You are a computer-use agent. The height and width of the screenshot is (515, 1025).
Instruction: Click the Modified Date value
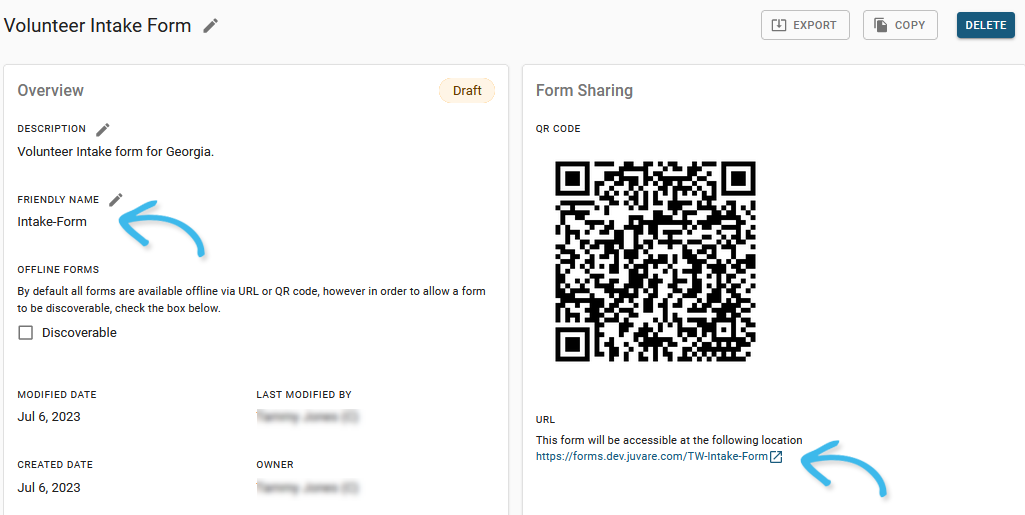coord(49,417)
